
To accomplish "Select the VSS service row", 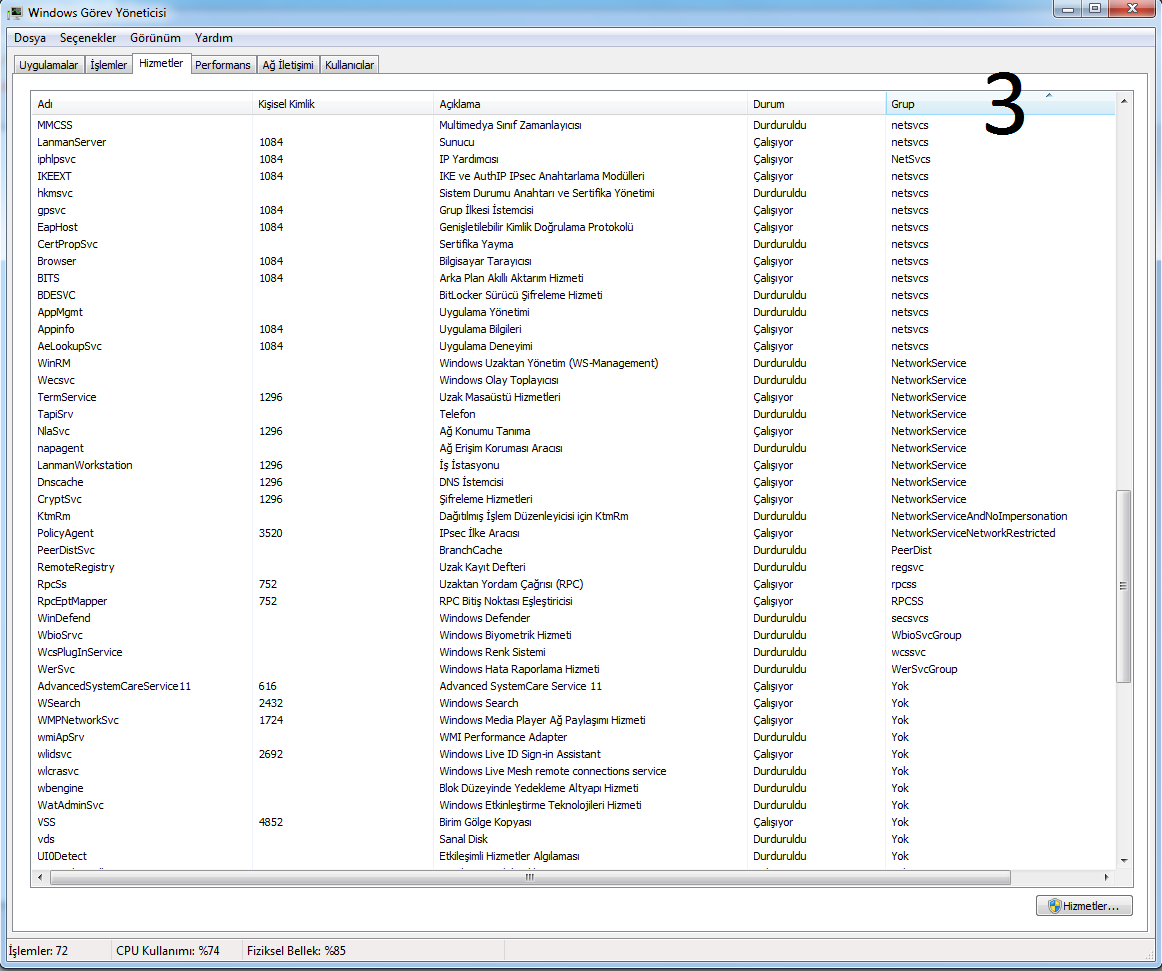I will click(573, 823).
